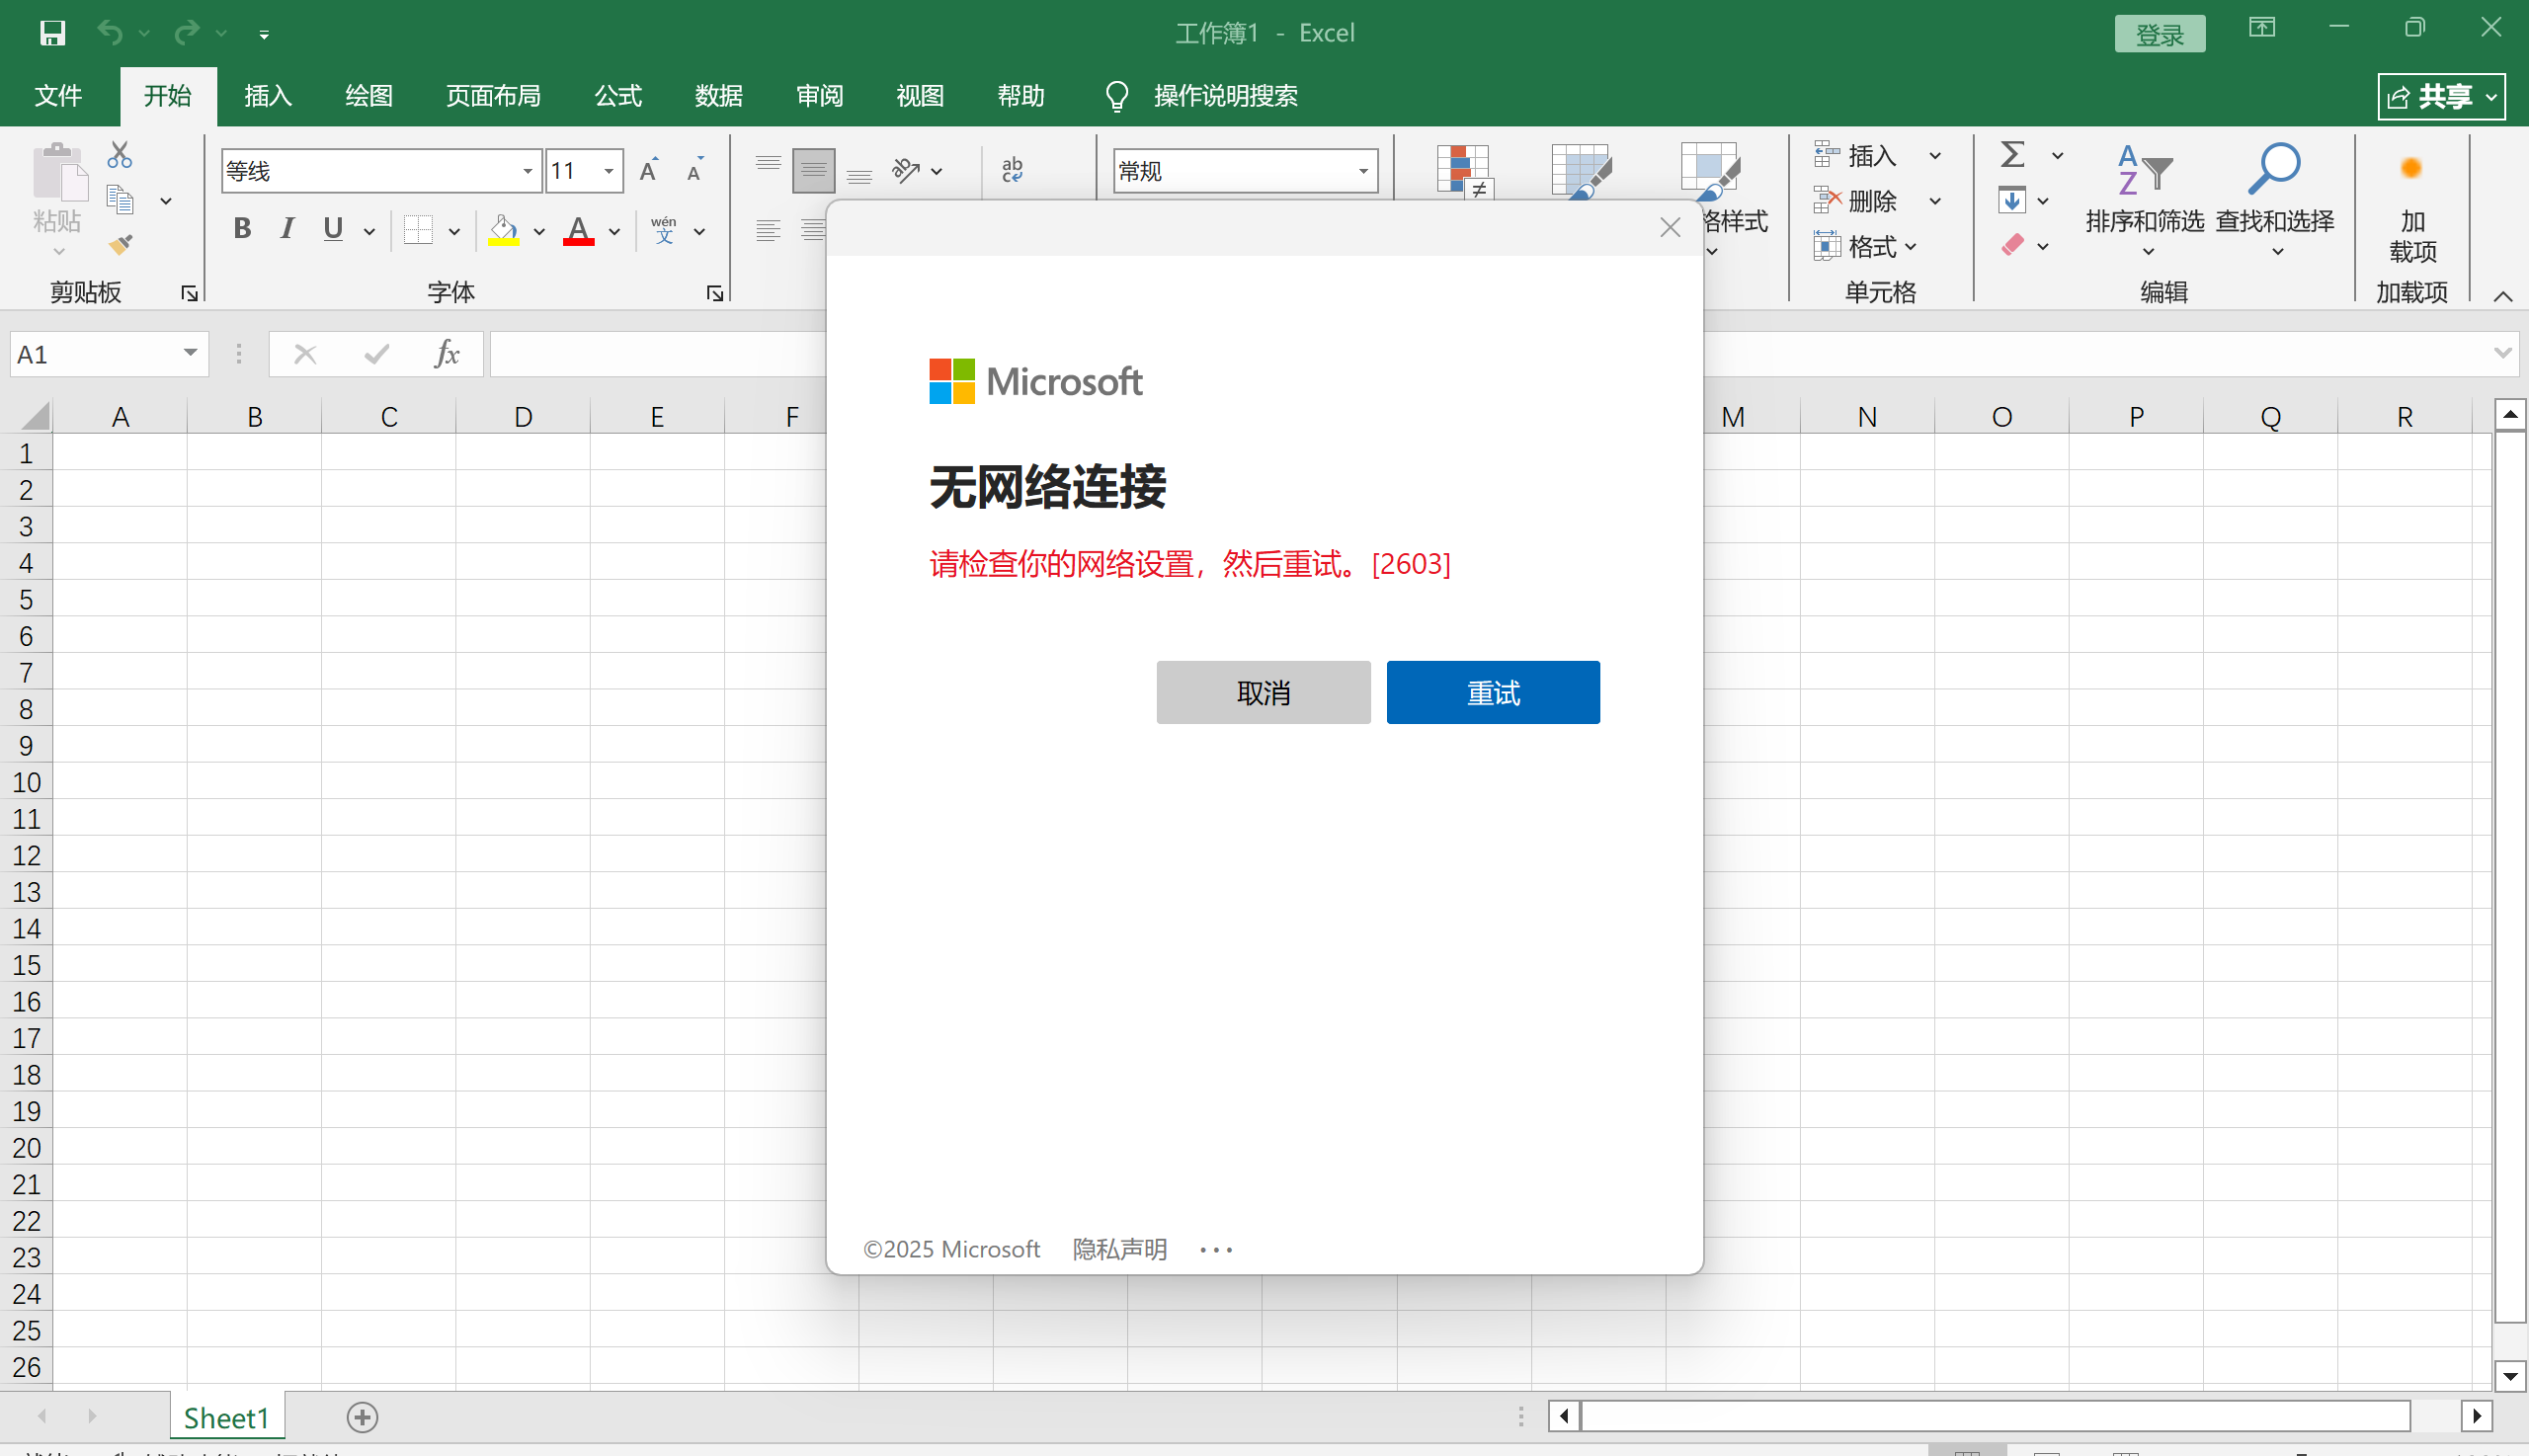Click the Save icon in title bar
This screenshot has height=1456, width=2529.
click(x=52, y=33)
